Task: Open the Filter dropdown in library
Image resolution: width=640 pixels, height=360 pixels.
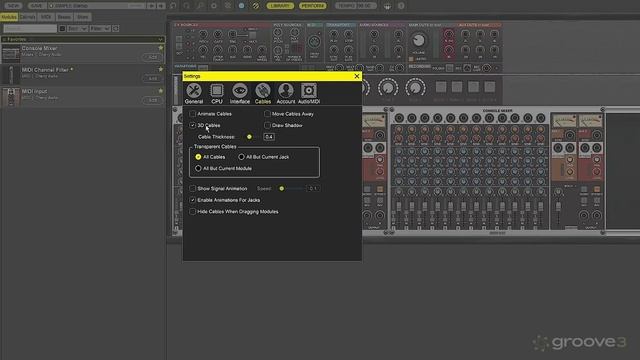Action: point(100,29)
